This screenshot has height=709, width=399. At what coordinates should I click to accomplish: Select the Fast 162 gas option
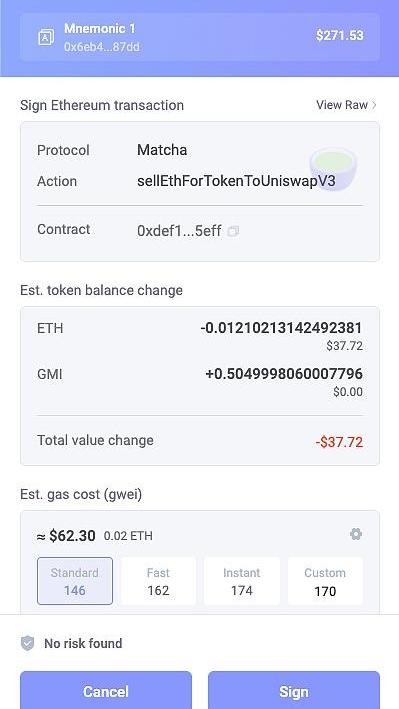coord(158,581)
